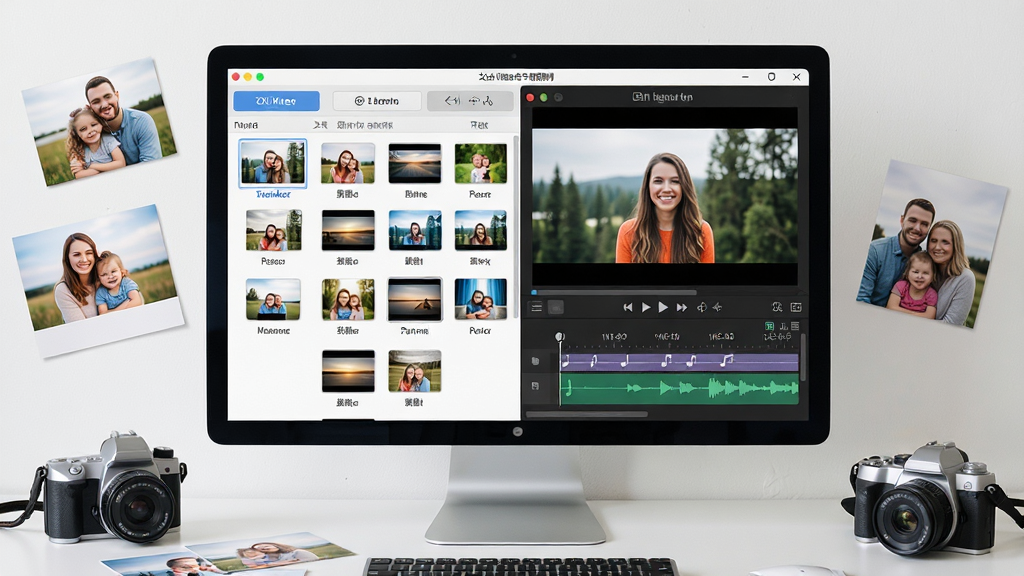Click the skip-to-previous playback button

pyautogui.click(x=628, y=307)
